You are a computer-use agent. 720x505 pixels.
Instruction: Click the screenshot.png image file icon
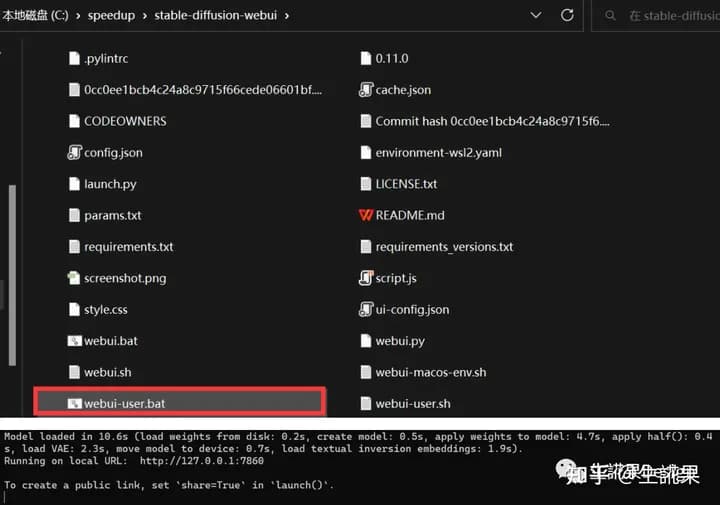(x=74, y=278)
